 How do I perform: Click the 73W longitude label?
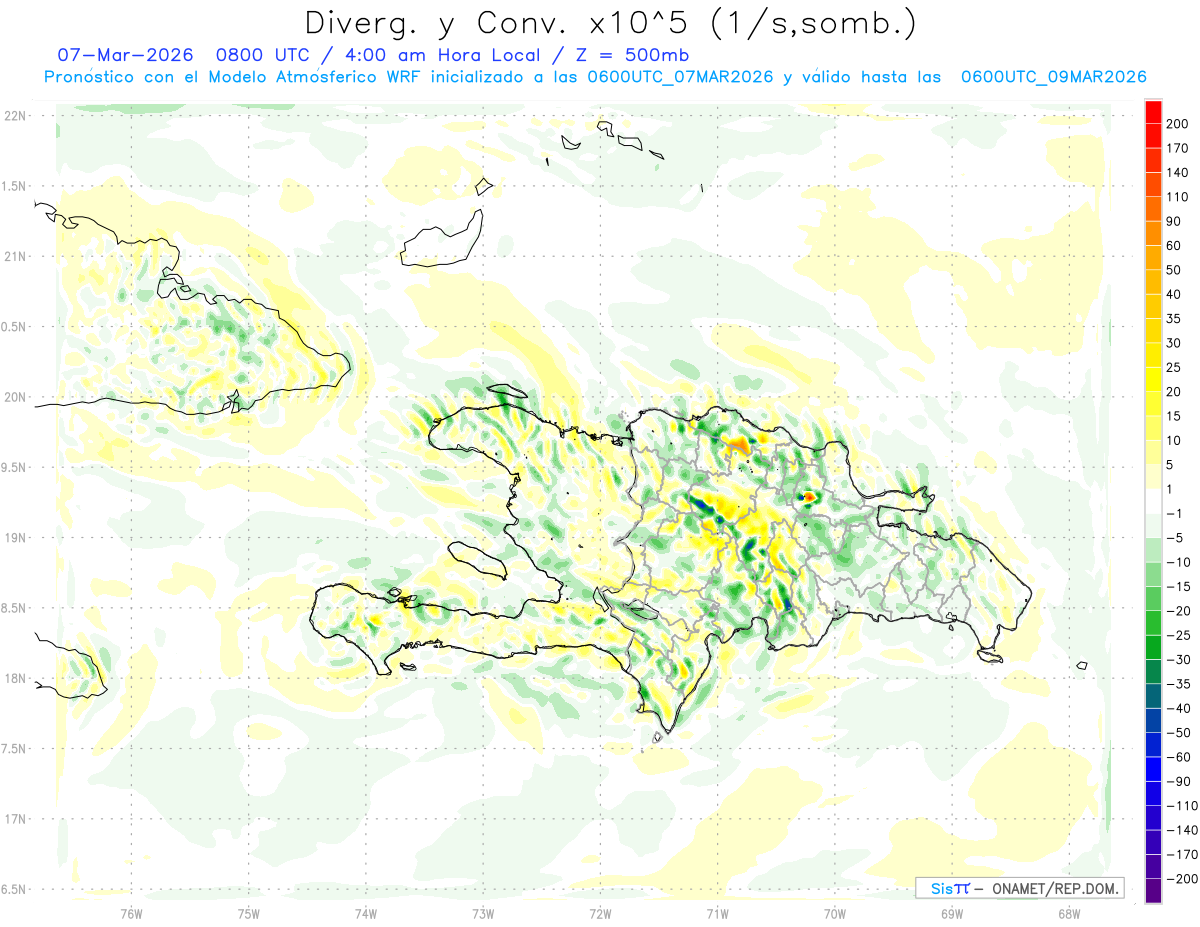tap(483, 913)
